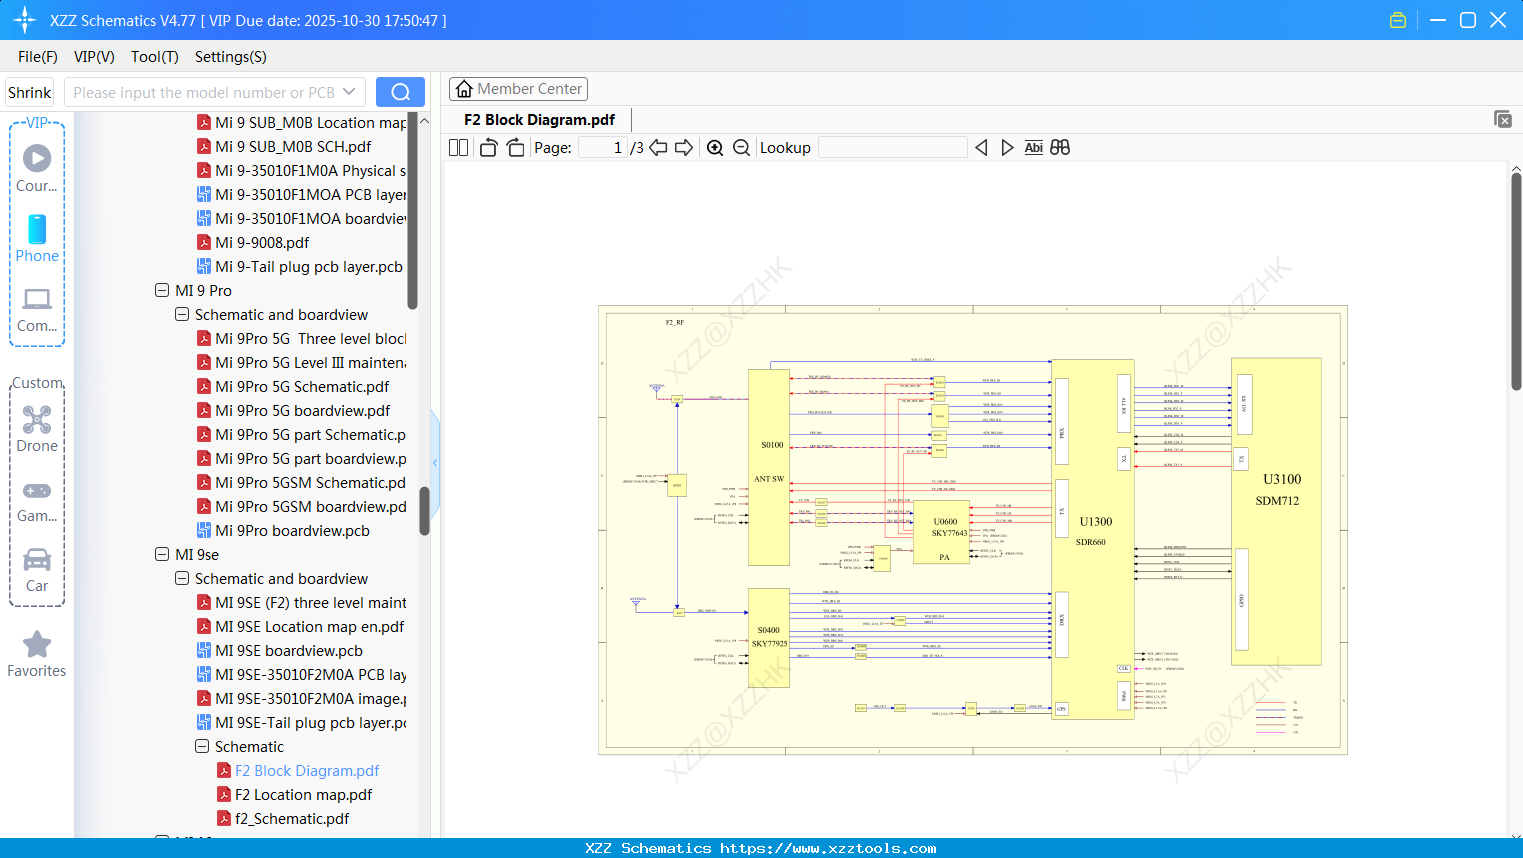Open the model search dropdown arrow
This screenshot has height=858, width=1523.
[347, 91]
